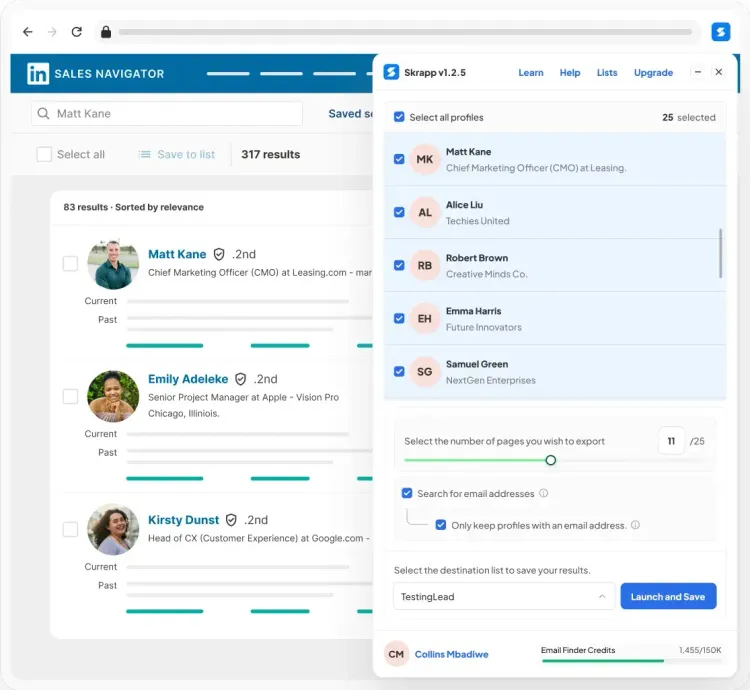Click the 317 results text
Screen dimensions: 750x690
[x=271, y=154]
